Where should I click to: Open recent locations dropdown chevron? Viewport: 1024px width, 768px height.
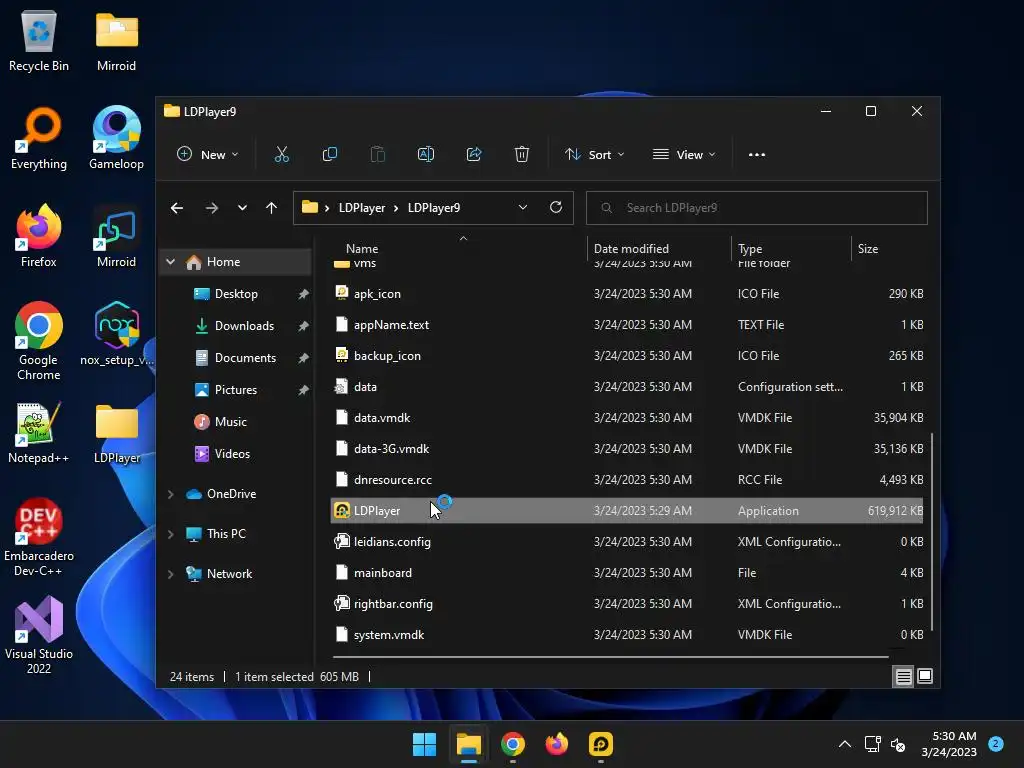[x=242, y=208]
